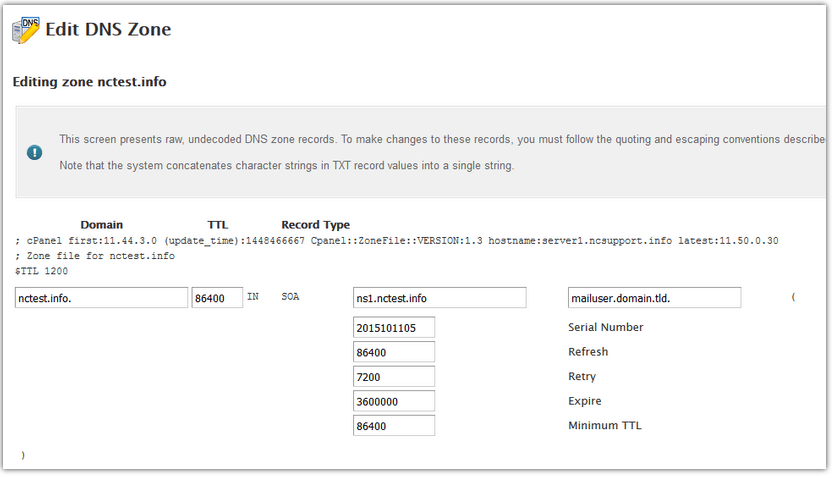Focus the Expire field showing 3600000
The image size is (832, 478).
pos(394,401)
